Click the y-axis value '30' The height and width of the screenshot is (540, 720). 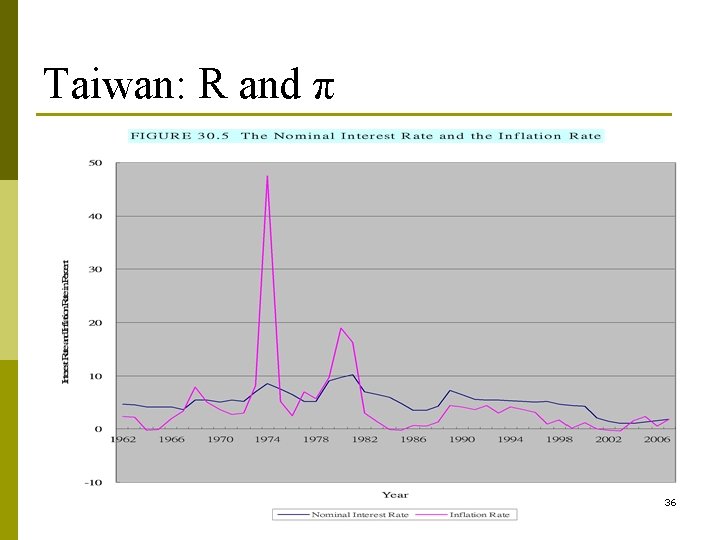tap(96, 270)
